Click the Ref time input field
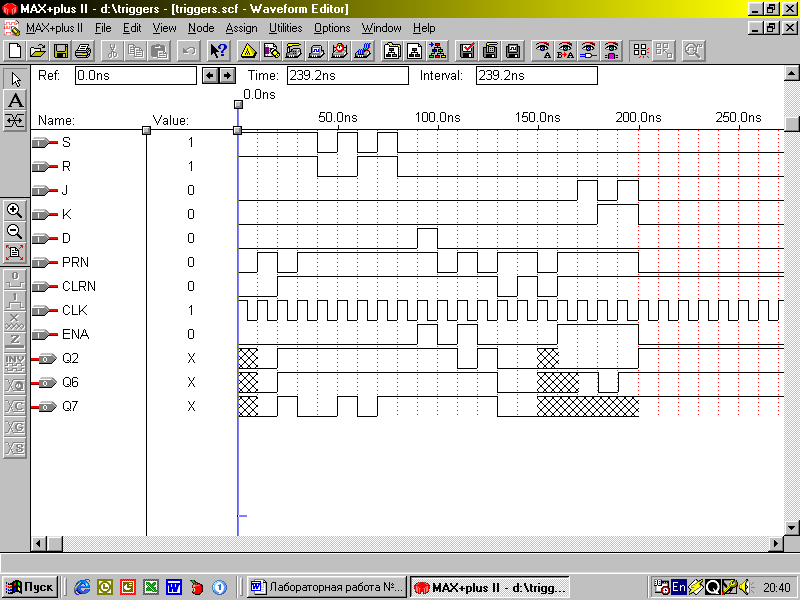 click(134, 75)
